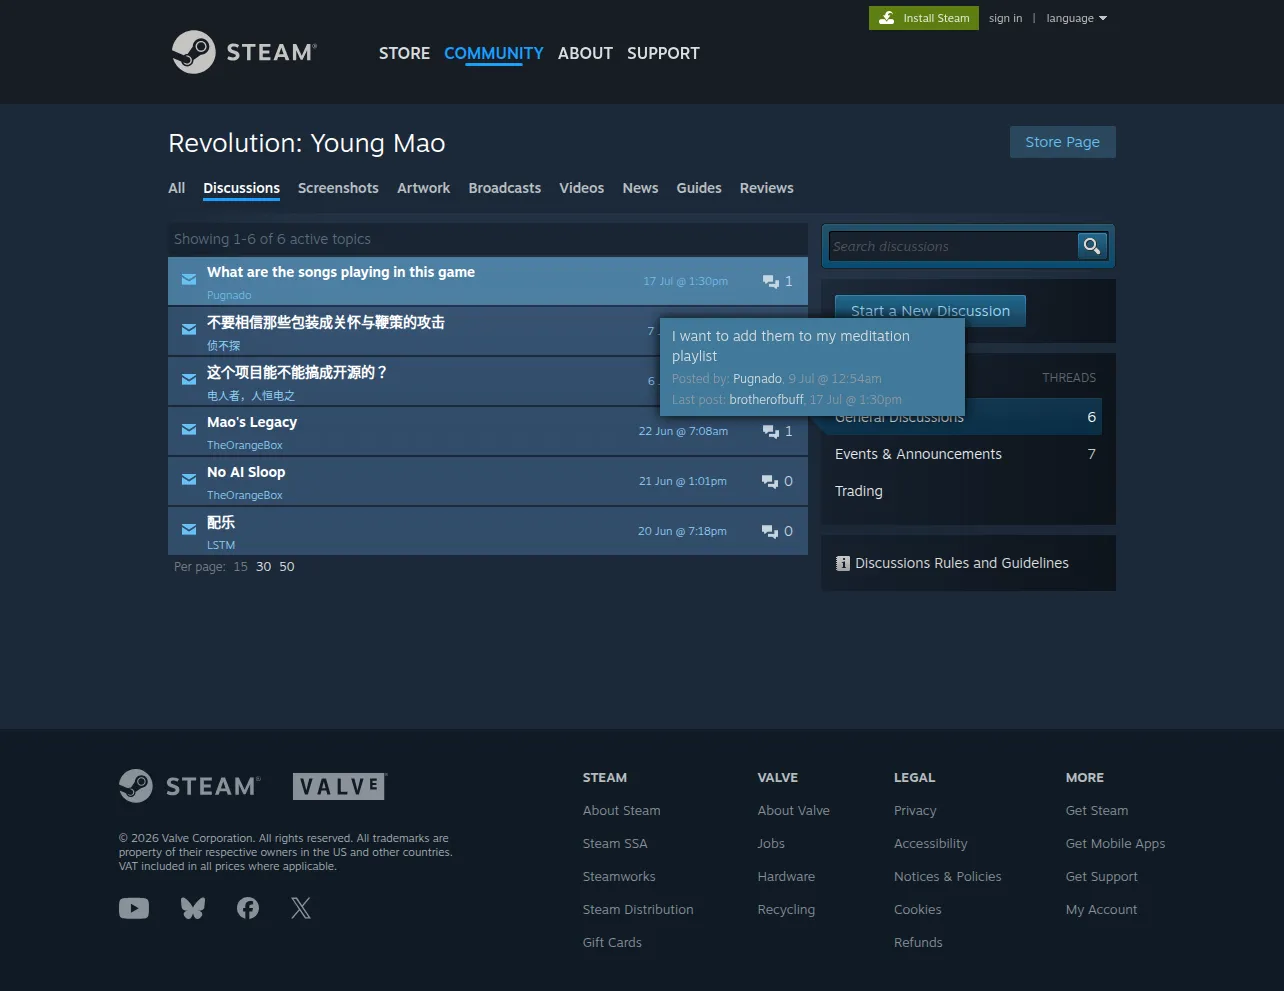Click the Install Steam button

[924, 18]
